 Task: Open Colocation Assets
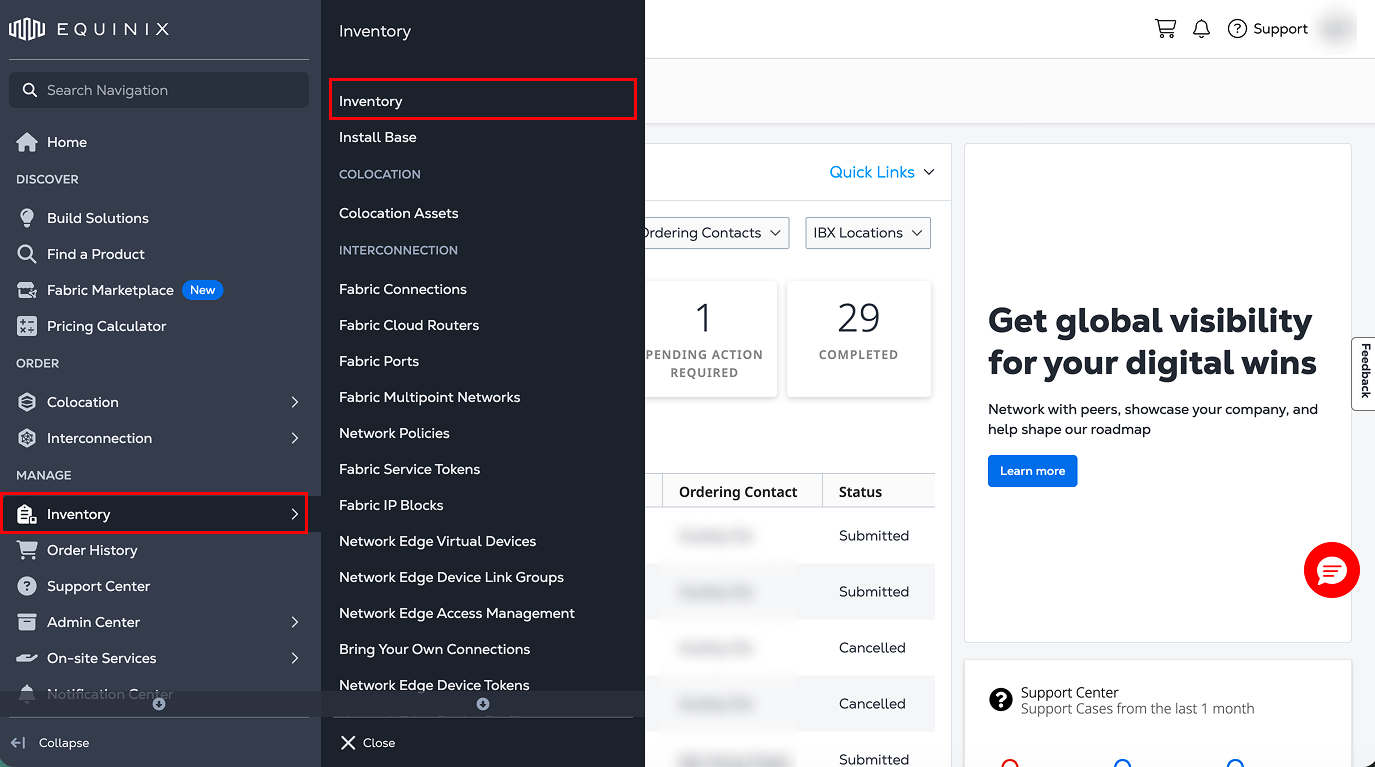(x=399, y=213)
